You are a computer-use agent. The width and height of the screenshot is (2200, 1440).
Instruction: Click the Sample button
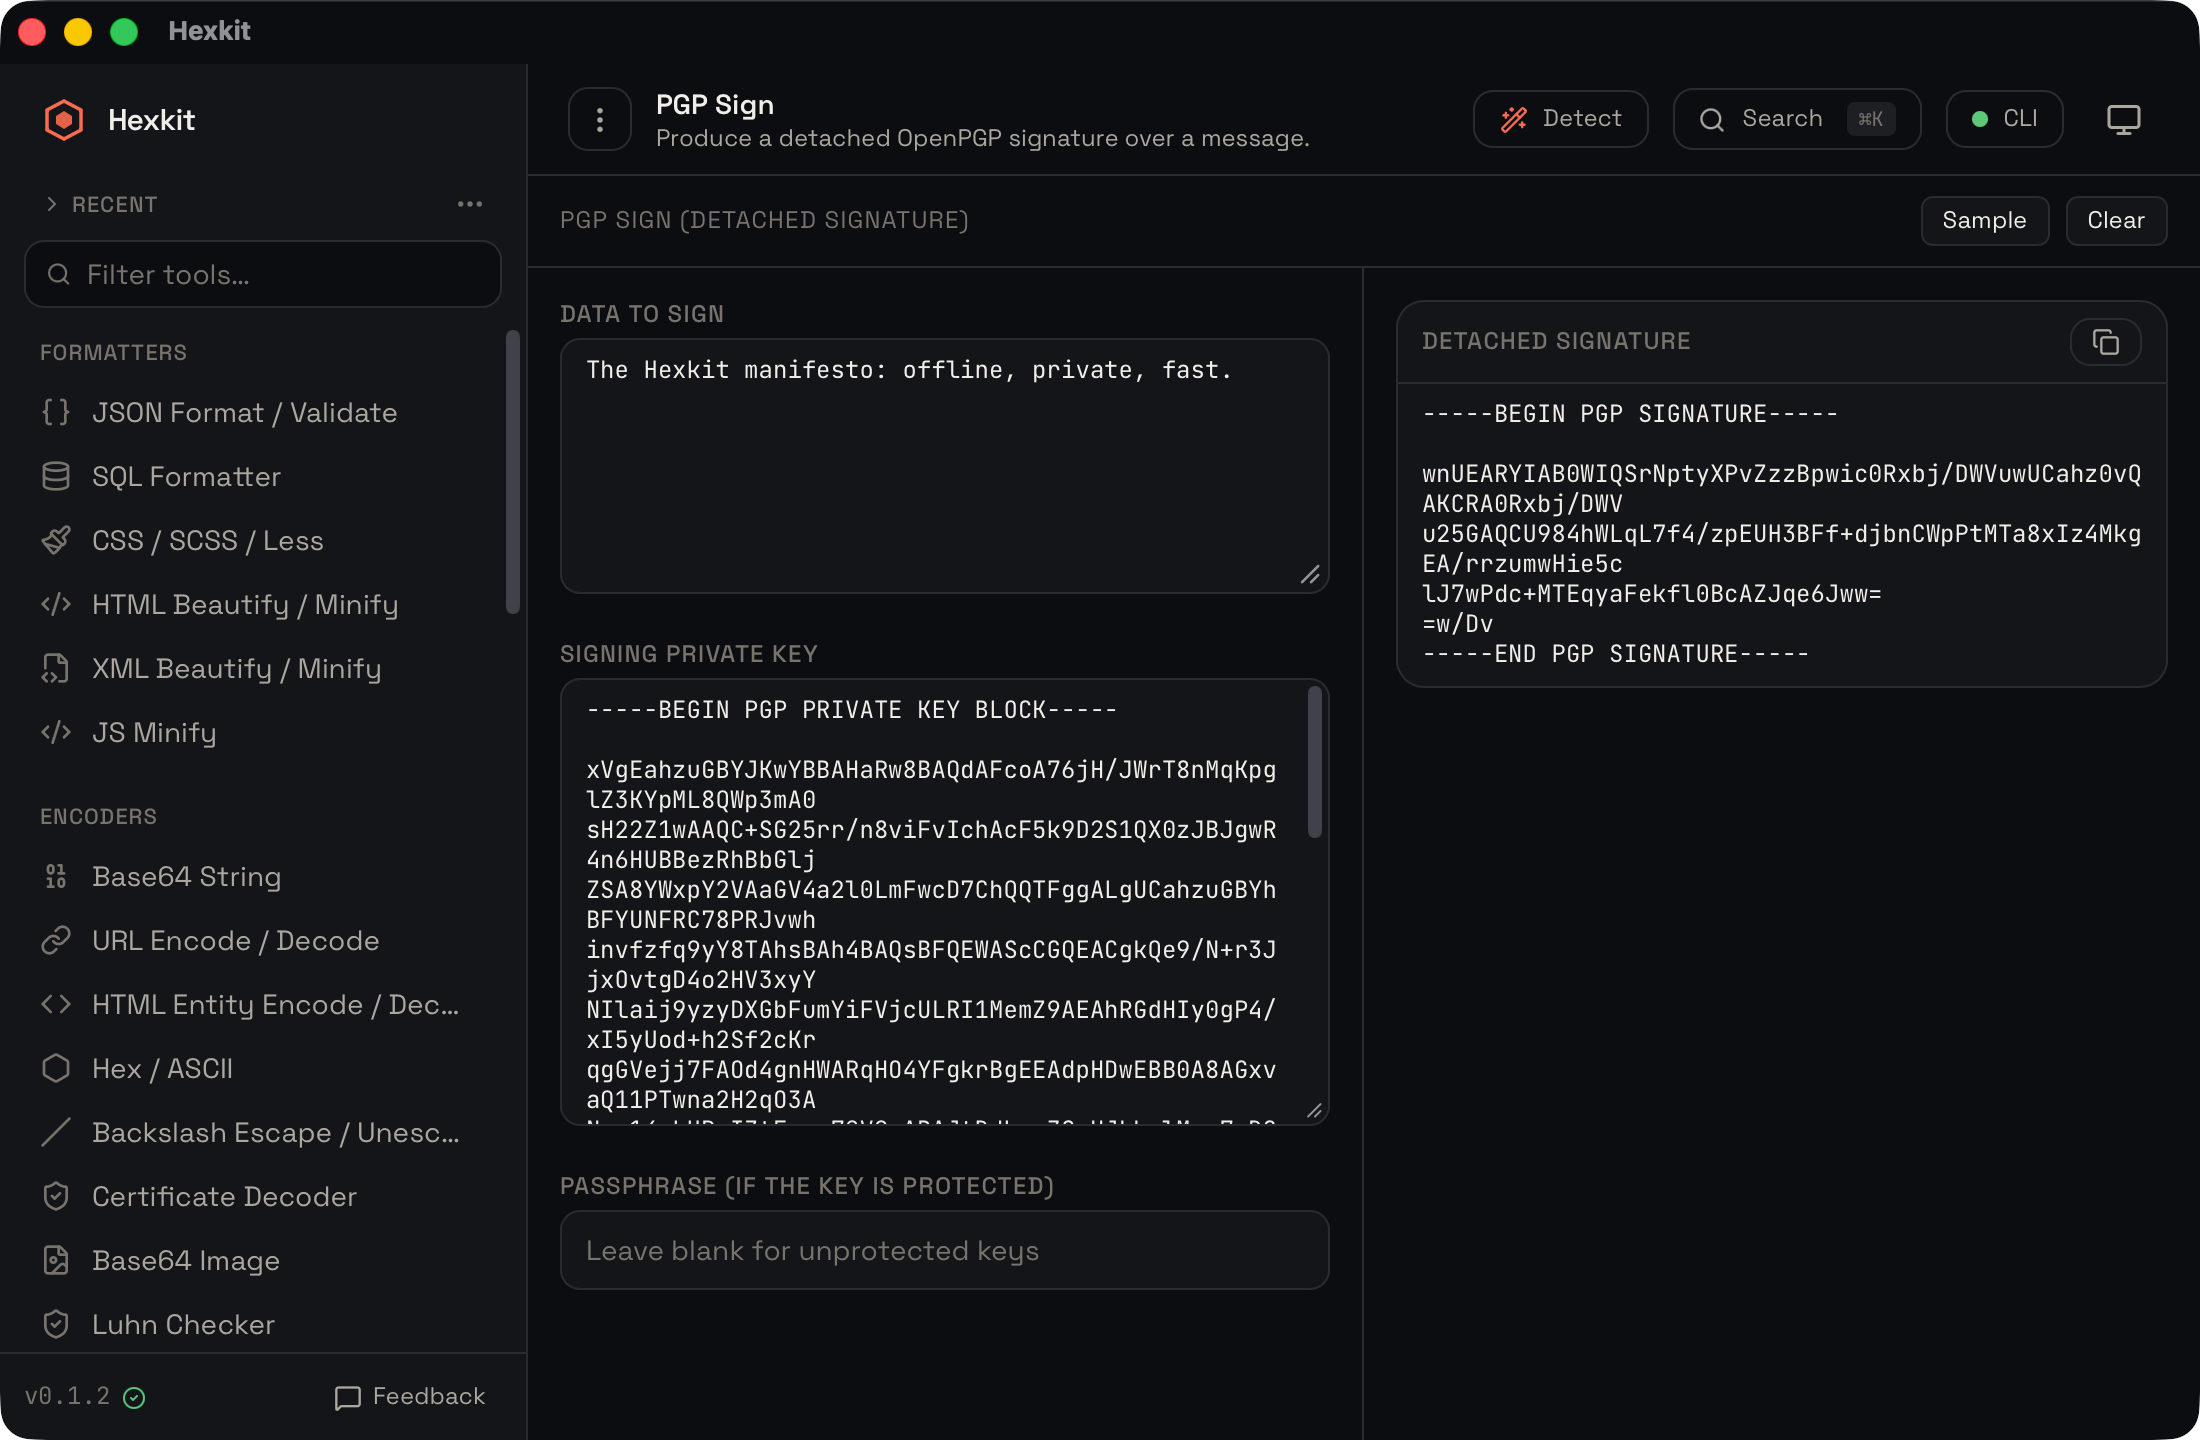(x=1984, y=220)
